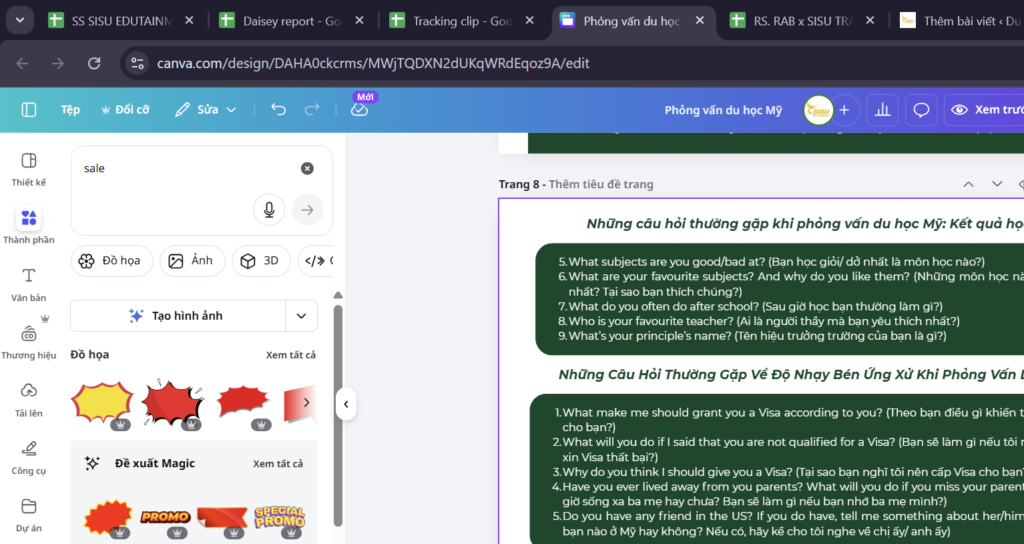This screenshot has width=1024, height=544.
Task: Collapse the side panel with arrow handle
Action: tap(345, 404)
